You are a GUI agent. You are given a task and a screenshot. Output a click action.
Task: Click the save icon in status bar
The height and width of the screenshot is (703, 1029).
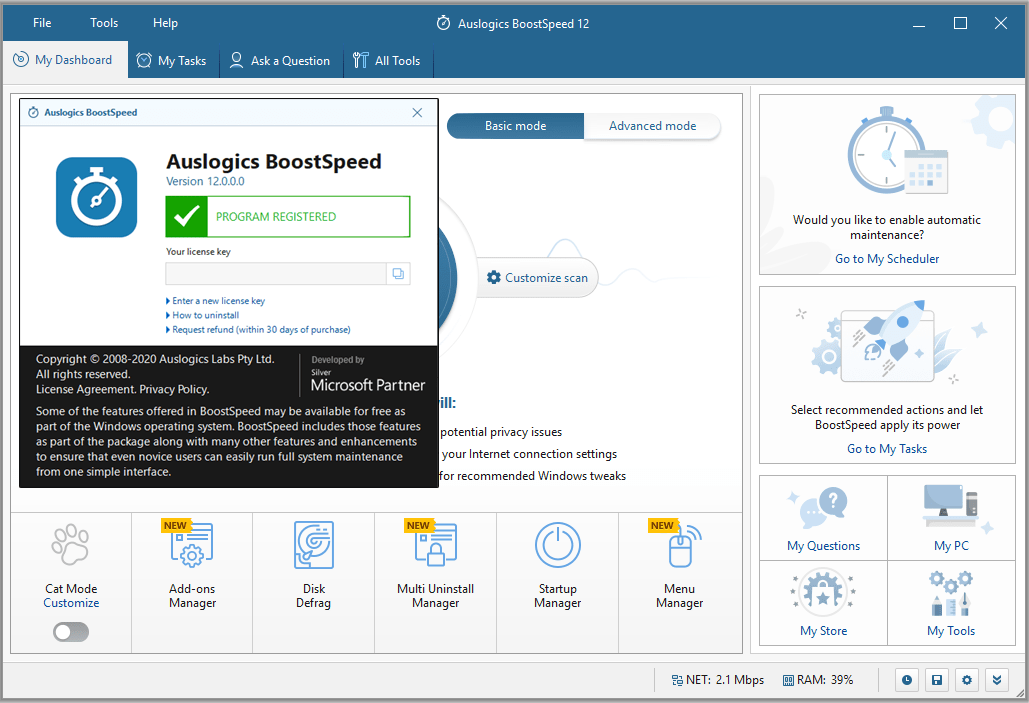pyautogui.click(x=937, y=680)
